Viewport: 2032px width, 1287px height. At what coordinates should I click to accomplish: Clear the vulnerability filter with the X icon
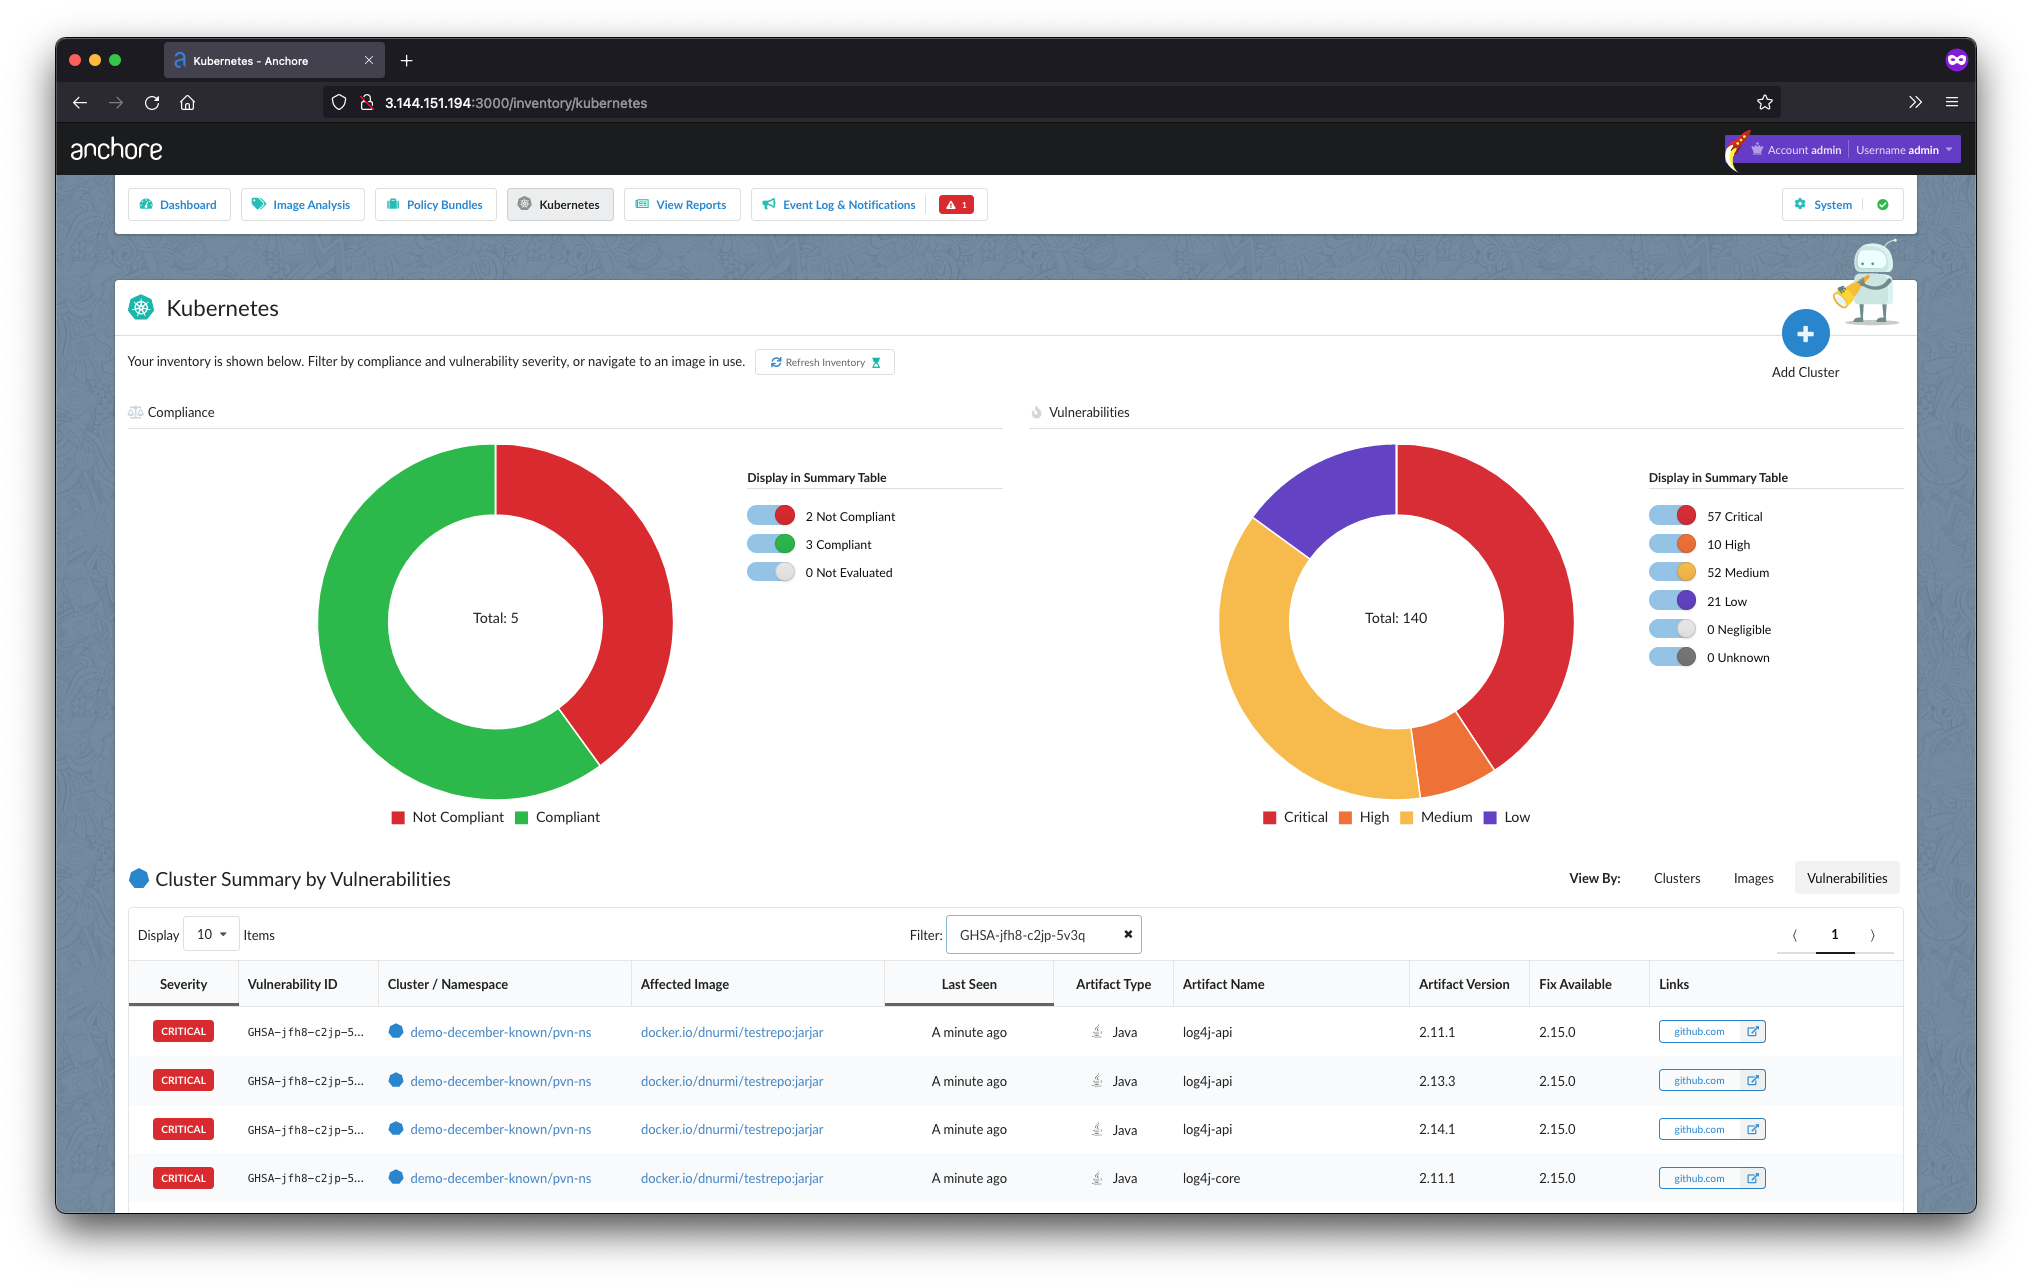pos(1128,935)
